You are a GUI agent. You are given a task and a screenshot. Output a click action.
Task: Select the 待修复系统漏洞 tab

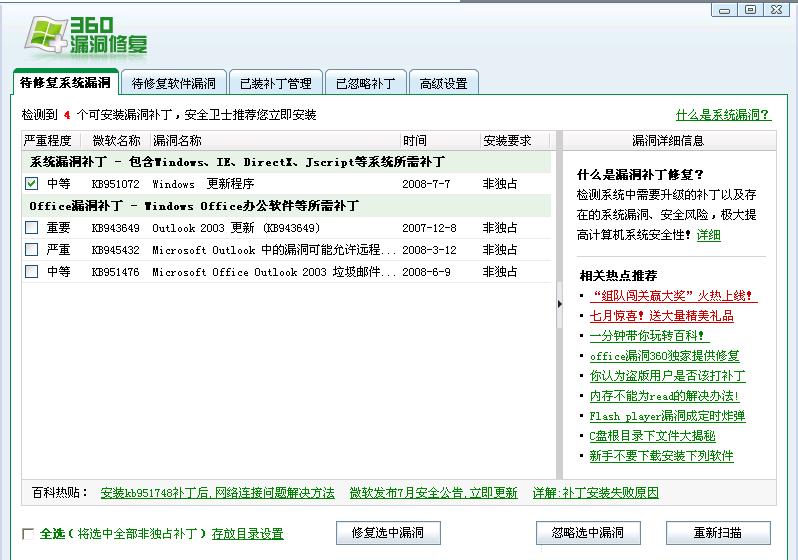pyautogui.click(x=66, y=82)
